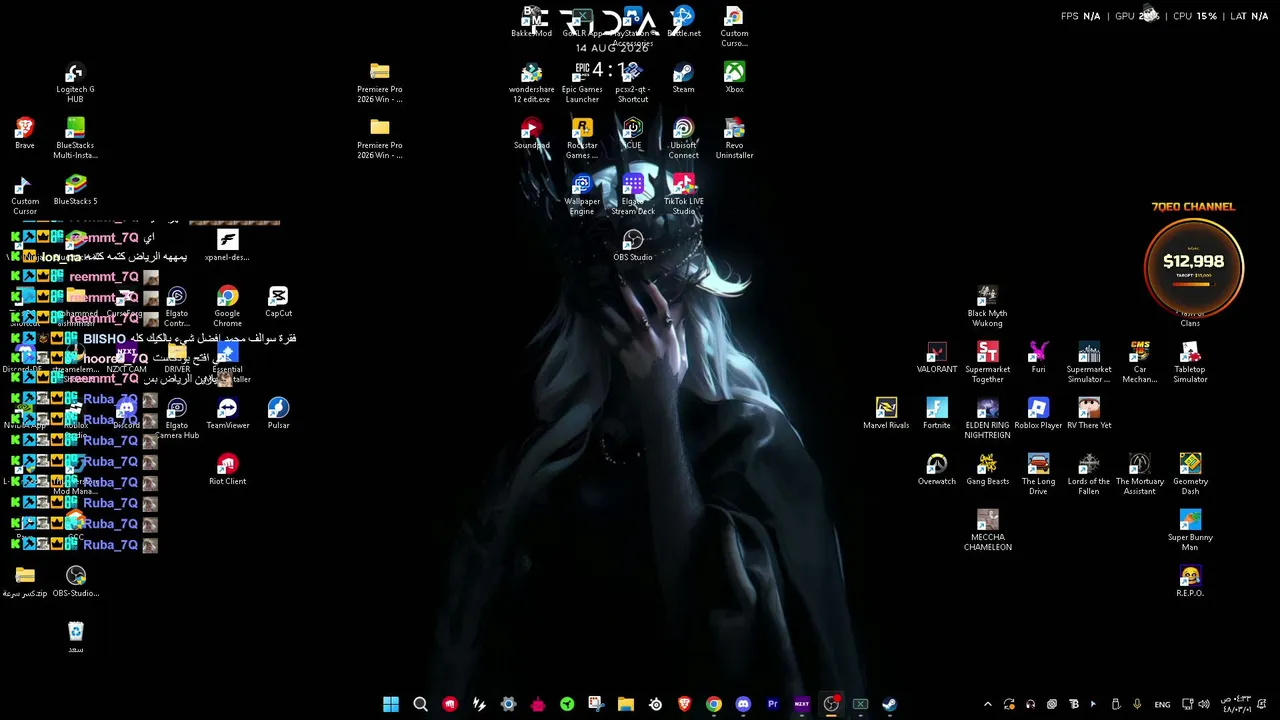Open the Battle.net desktop shortcut
1280x720 pixels.
(683, 22)
